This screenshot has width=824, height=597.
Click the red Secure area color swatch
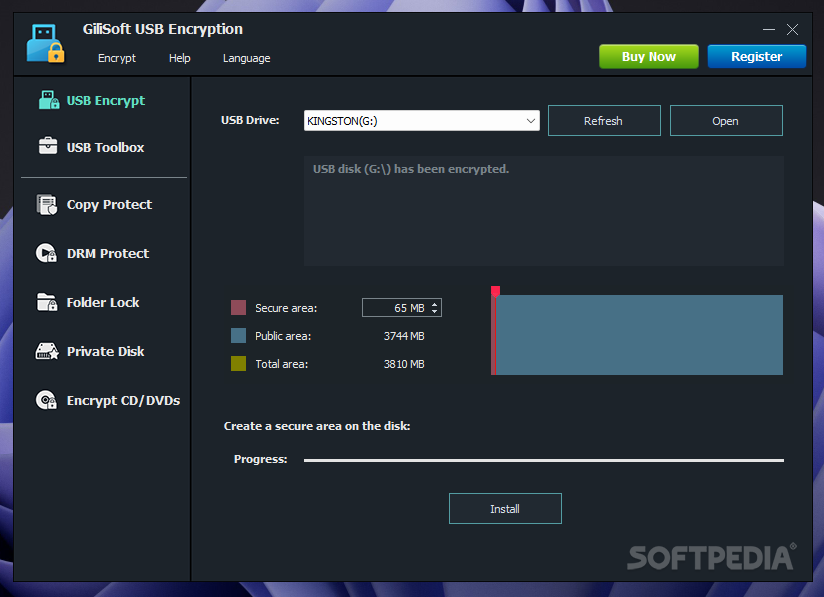pos(239,307)
